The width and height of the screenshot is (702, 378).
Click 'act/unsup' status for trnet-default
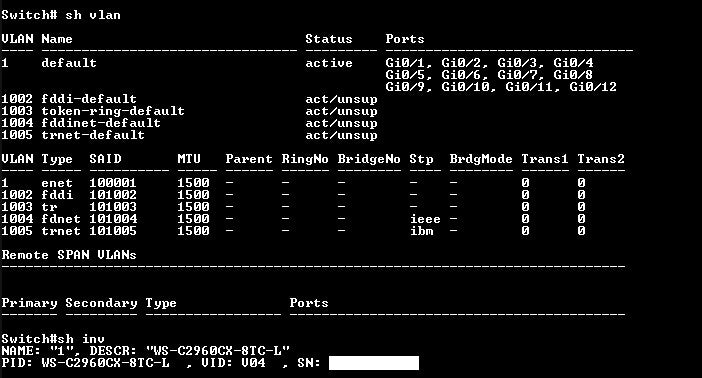[x=341, y=135]
